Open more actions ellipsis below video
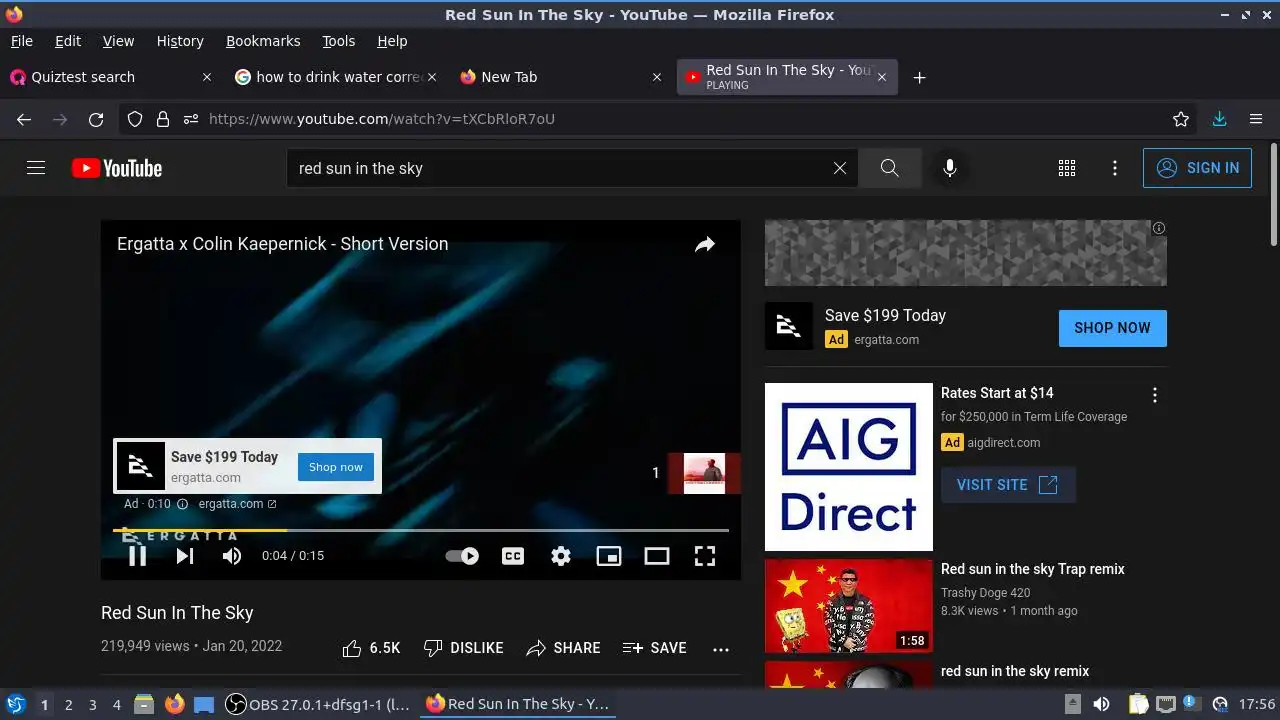The width and height of the screenshot is (1280, 720). point(721,649)
